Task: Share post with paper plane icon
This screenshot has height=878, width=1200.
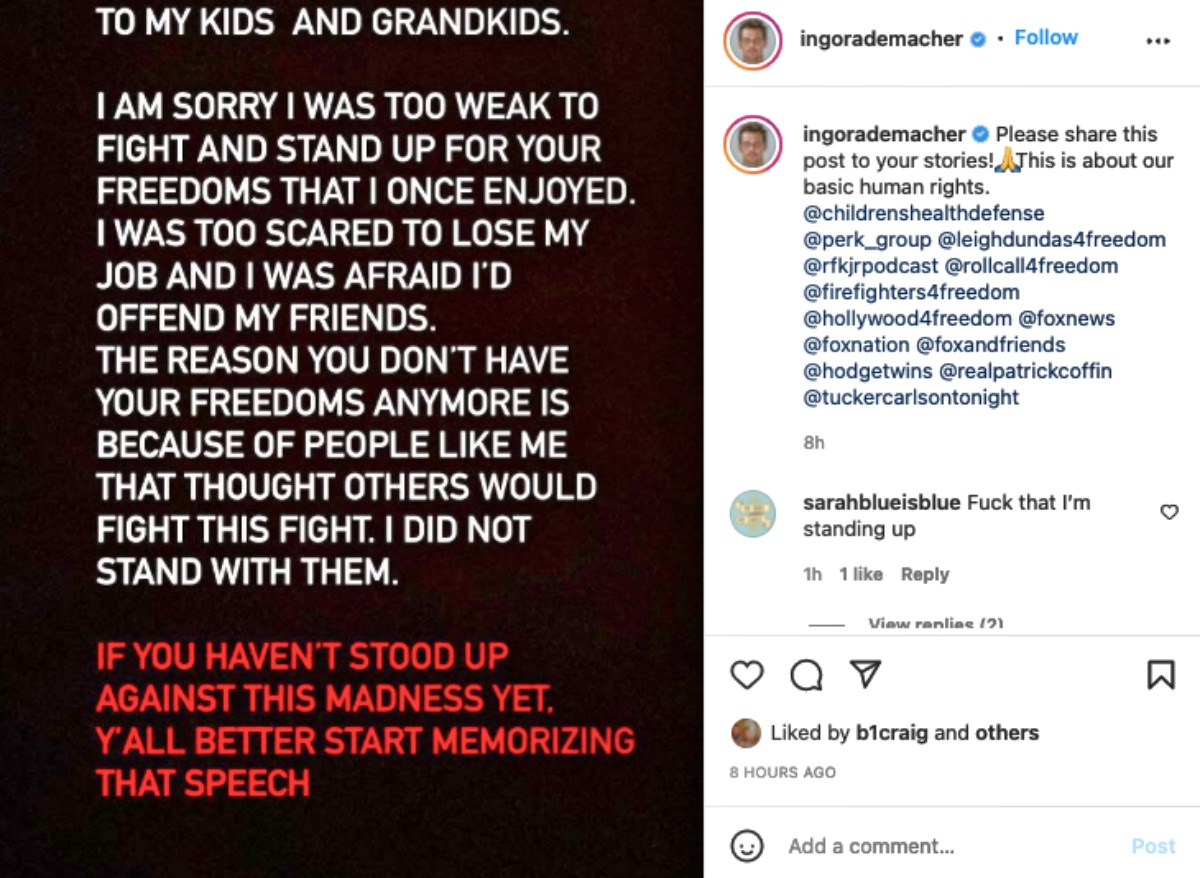Action: [x=864, y=675]
